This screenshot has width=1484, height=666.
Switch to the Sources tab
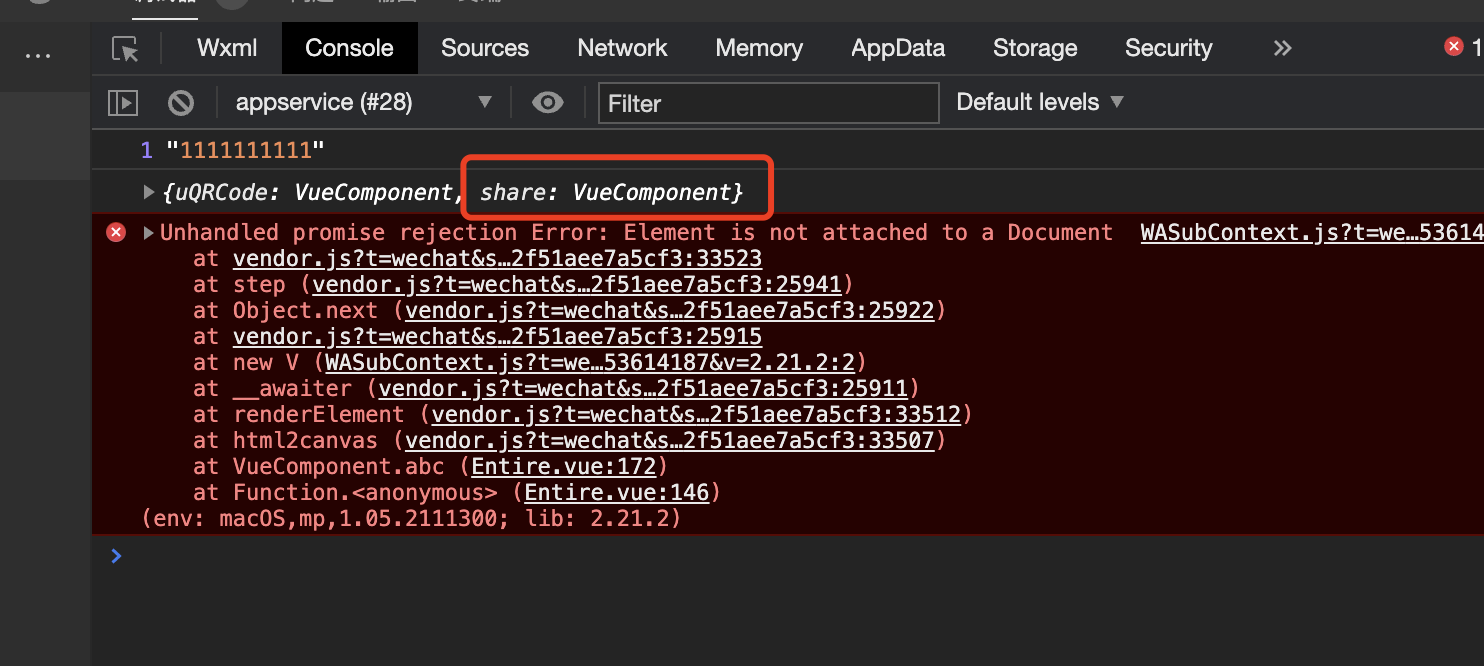click(485, 48)
